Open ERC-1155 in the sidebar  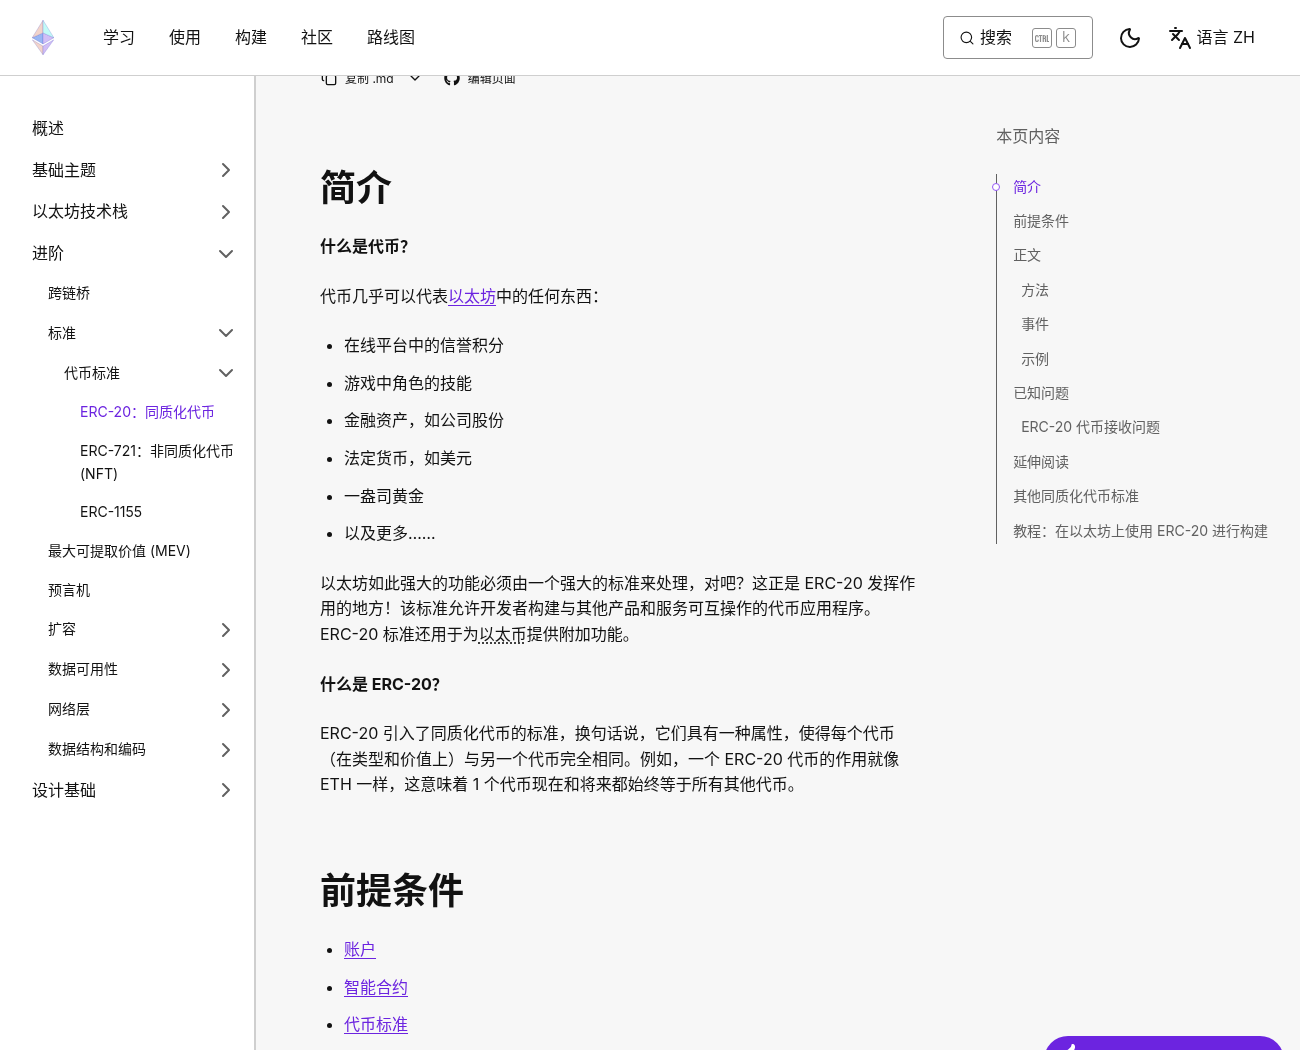coord(111,512)
